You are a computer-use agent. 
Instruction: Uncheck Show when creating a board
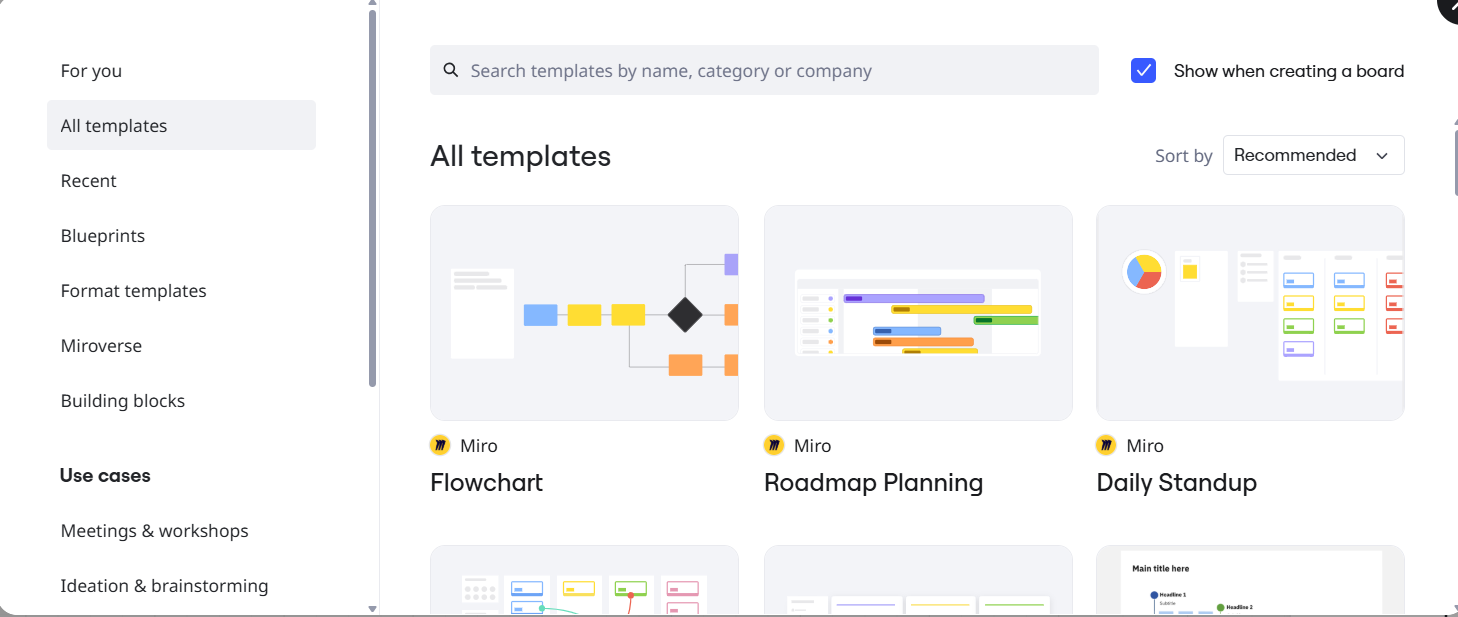click(x=1143, y=71)
